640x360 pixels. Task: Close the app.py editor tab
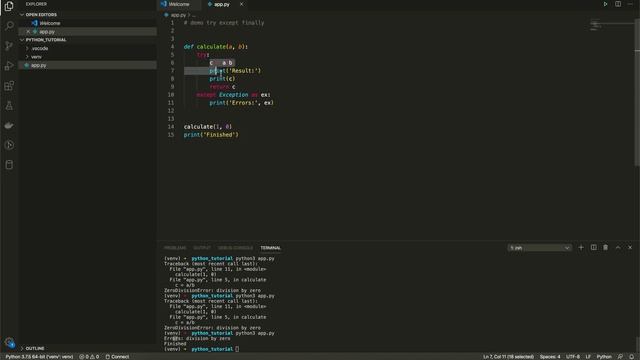(x=241, y=4)
